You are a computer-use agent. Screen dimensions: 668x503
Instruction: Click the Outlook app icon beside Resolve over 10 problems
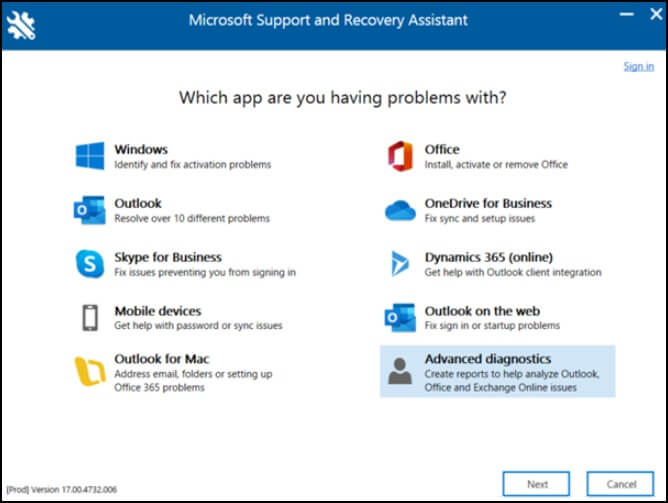pyautogui.click(x=89, y=210)
